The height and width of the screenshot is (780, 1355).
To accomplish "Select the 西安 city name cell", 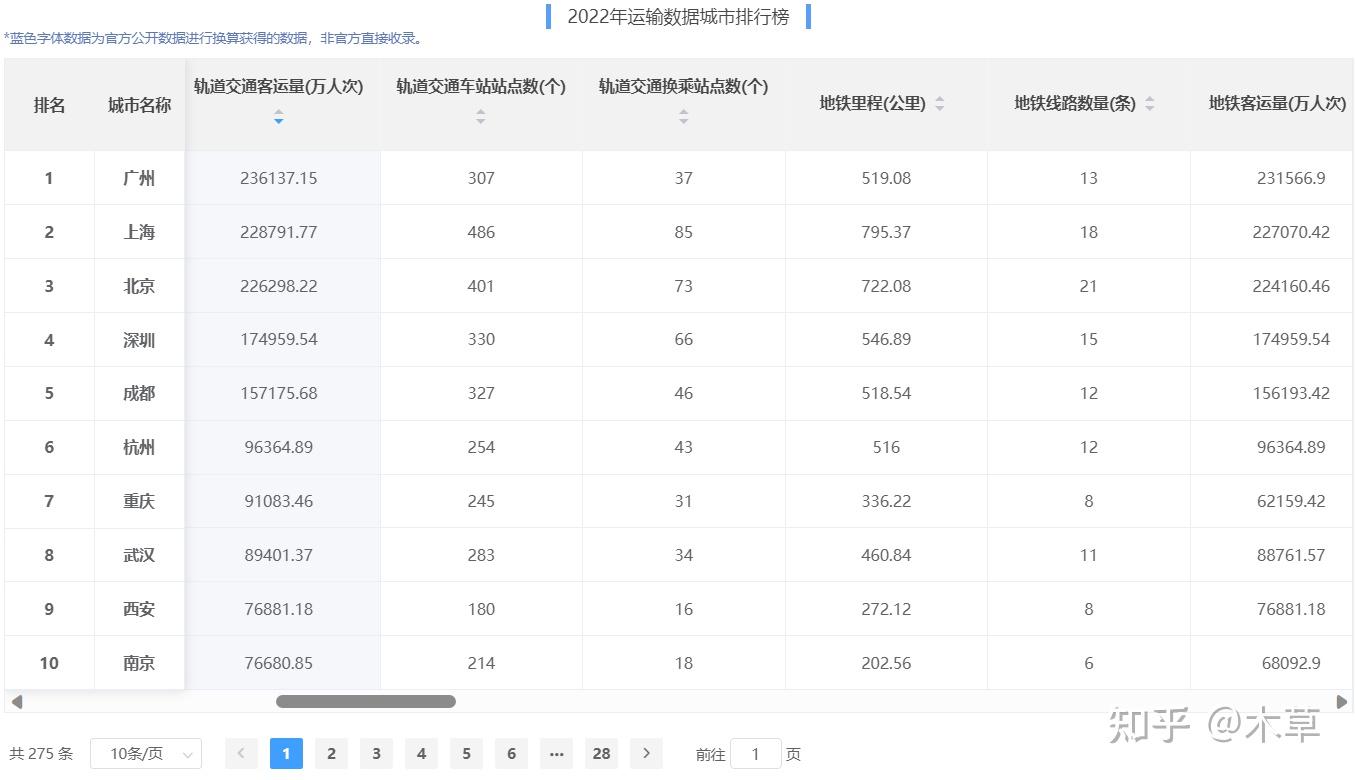I will [x=139, y=609].
